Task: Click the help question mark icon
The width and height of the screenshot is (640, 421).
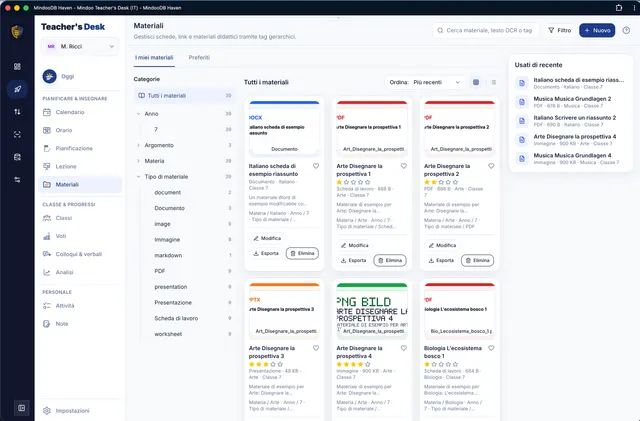Action: pyautogui.click(x=626, y=30)
